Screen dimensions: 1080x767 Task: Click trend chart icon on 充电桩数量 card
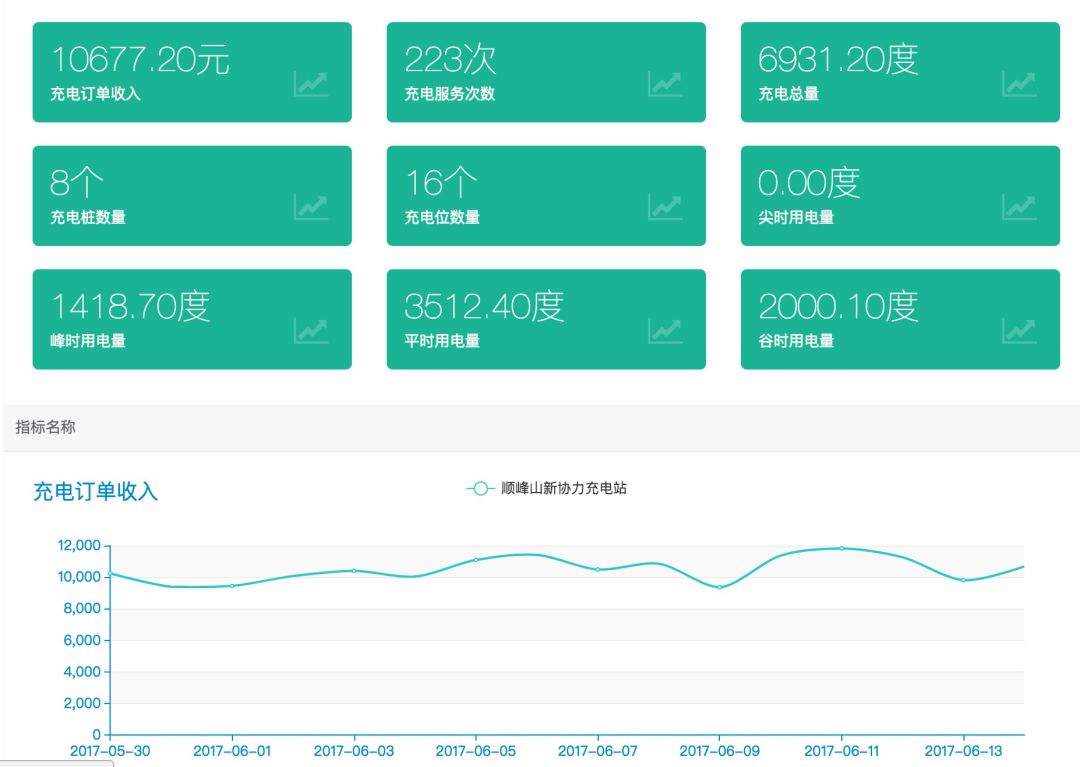[311, 207]
